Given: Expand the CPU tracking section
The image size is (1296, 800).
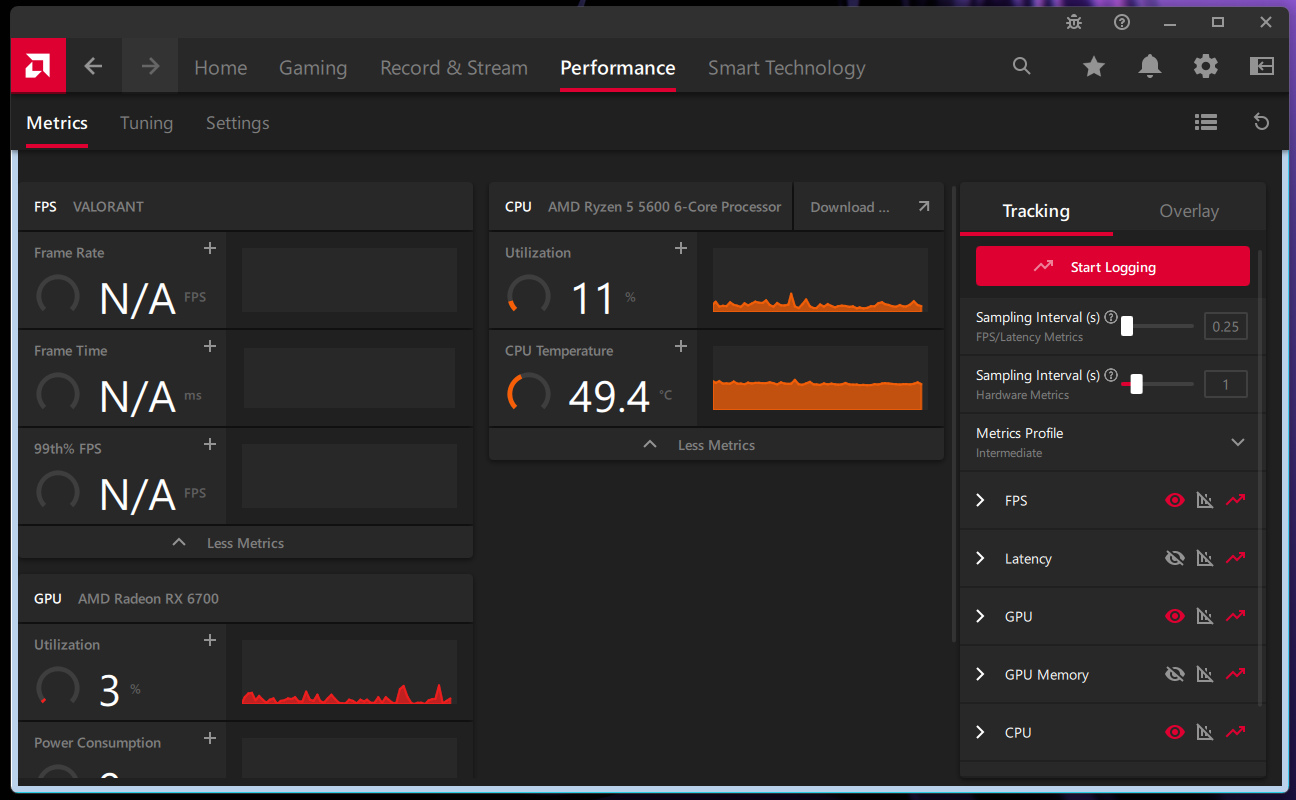Looking at the screenshot, I should click(x=980, y=732).
